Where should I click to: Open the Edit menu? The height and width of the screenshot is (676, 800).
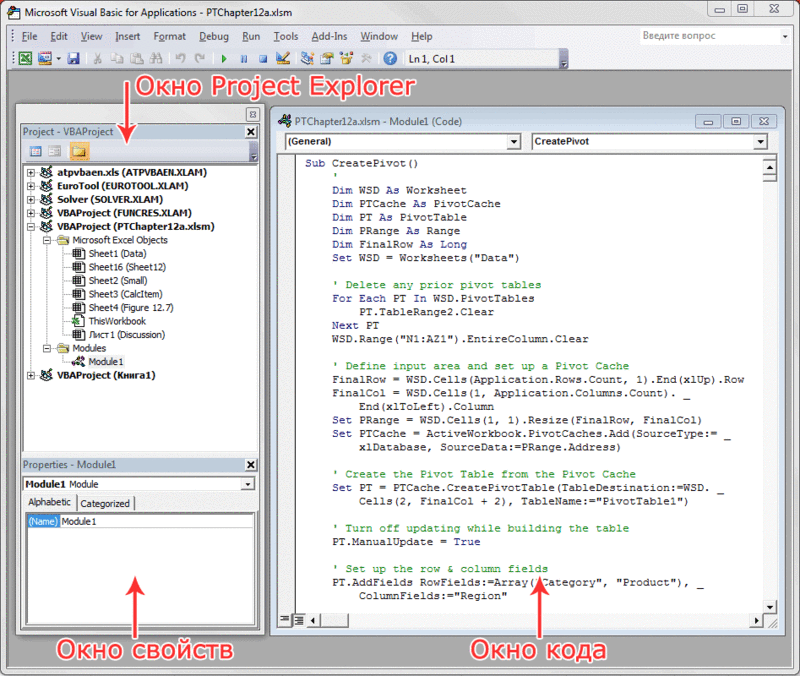point(59,36)
